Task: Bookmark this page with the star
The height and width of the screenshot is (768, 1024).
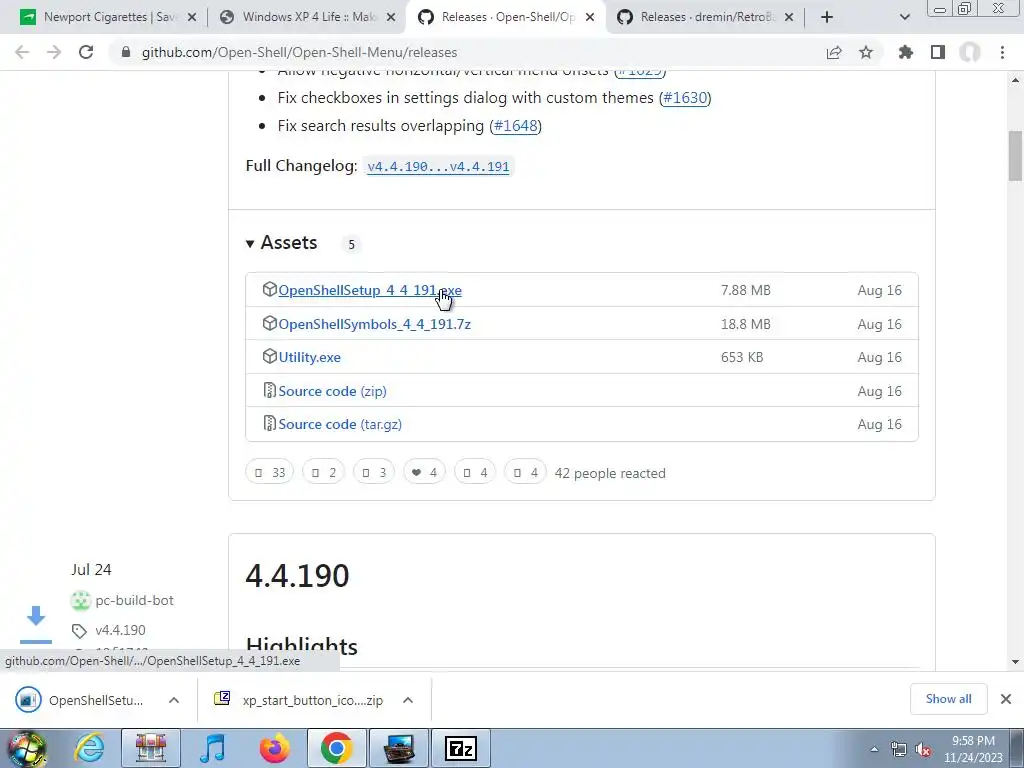Action: point(866,52)
